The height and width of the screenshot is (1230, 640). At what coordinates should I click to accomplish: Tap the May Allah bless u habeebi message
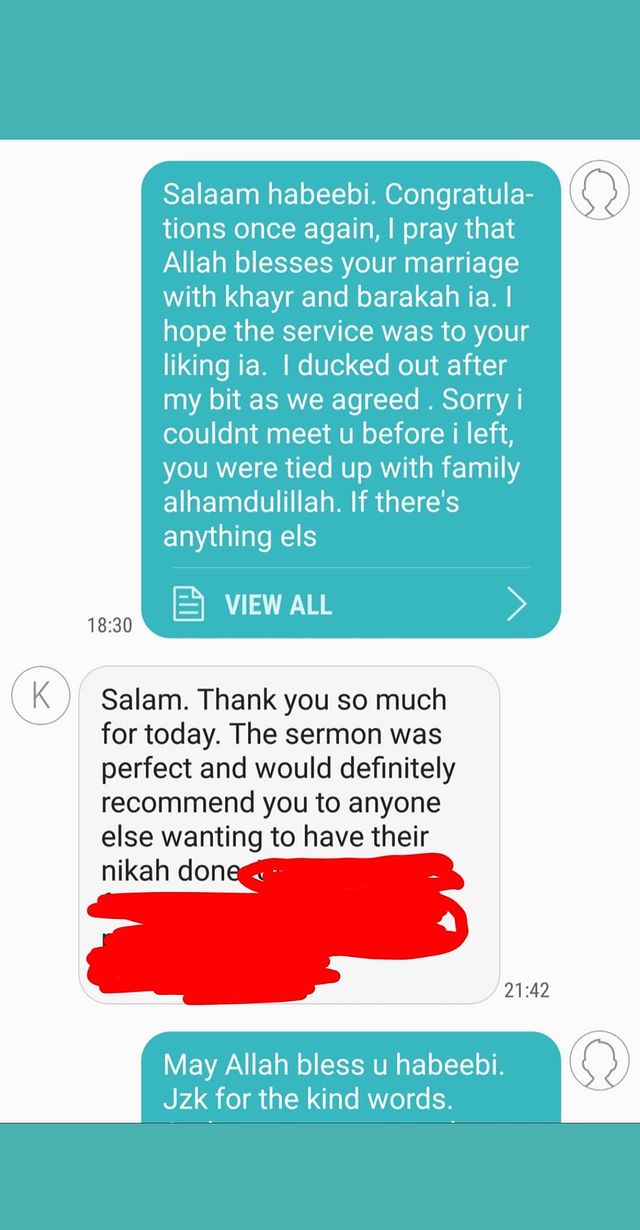pos(351,1077)
